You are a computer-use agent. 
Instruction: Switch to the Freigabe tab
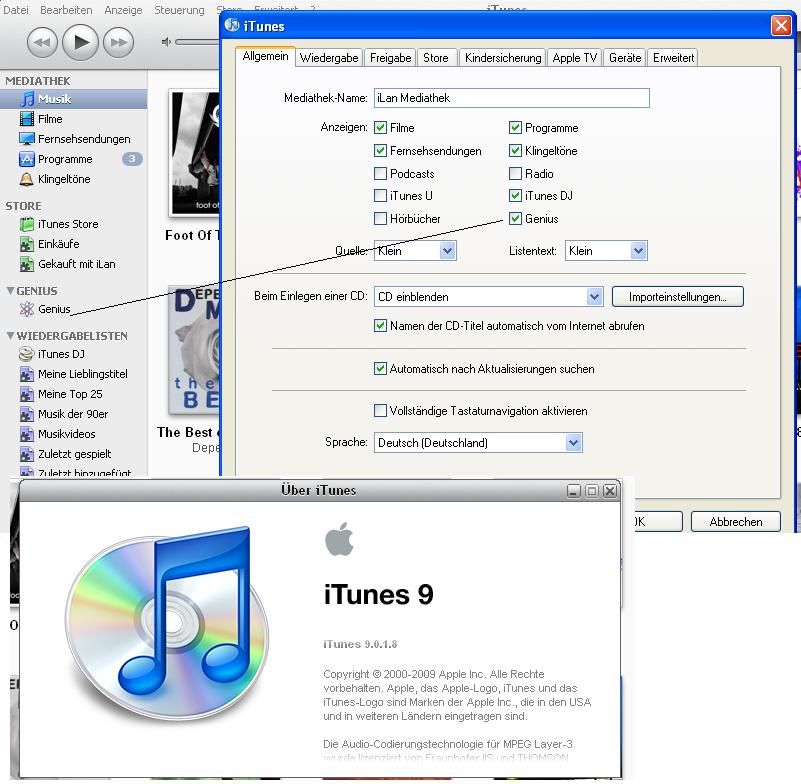[x=390, y=58]
